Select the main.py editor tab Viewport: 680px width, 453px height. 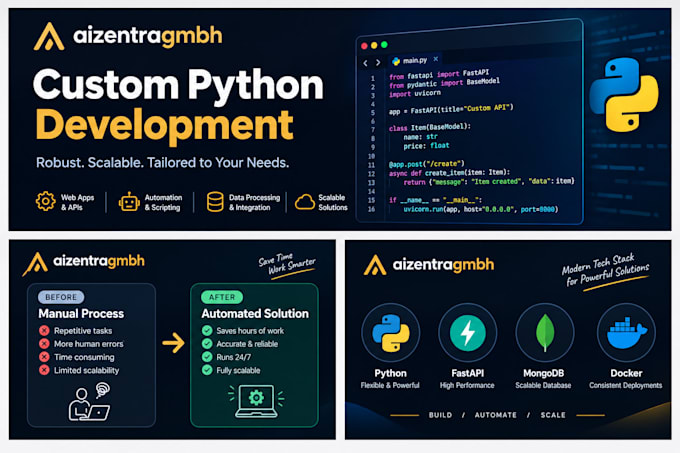tap(409, 61)
